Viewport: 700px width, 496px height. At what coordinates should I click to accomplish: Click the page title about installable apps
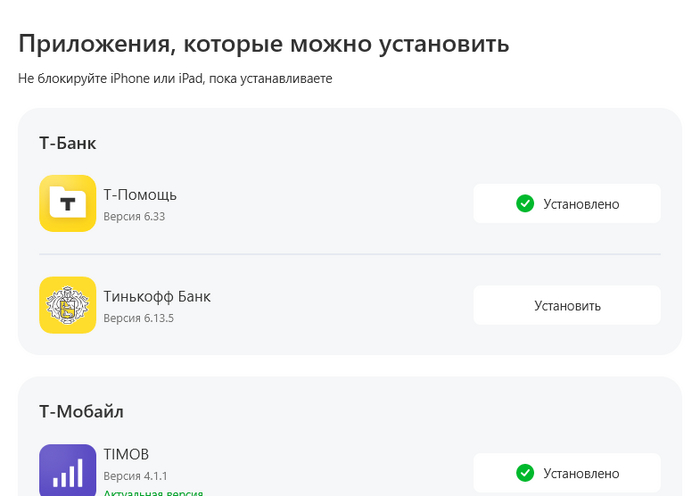[264, 44]
